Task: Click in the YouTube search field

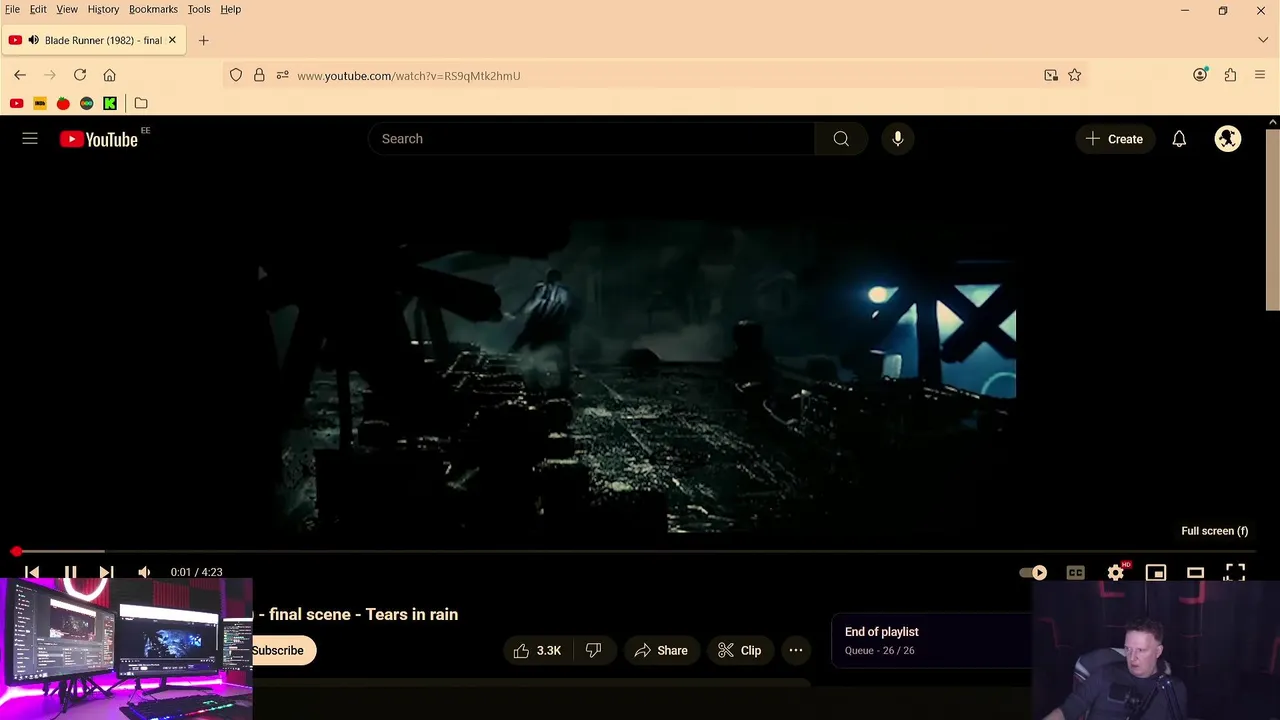Action: tap(592, 139)
